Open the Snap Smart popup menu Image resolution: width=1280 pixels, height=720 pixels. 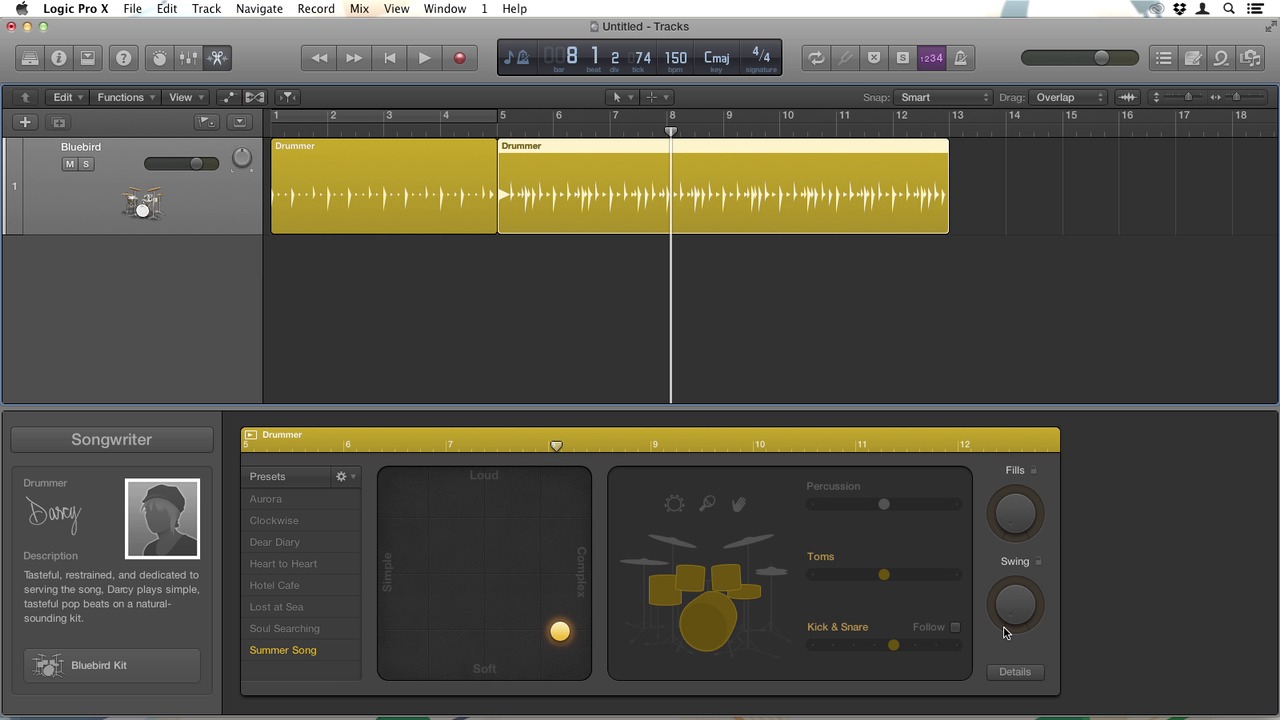pyautogui.click(x=944, y=97)
